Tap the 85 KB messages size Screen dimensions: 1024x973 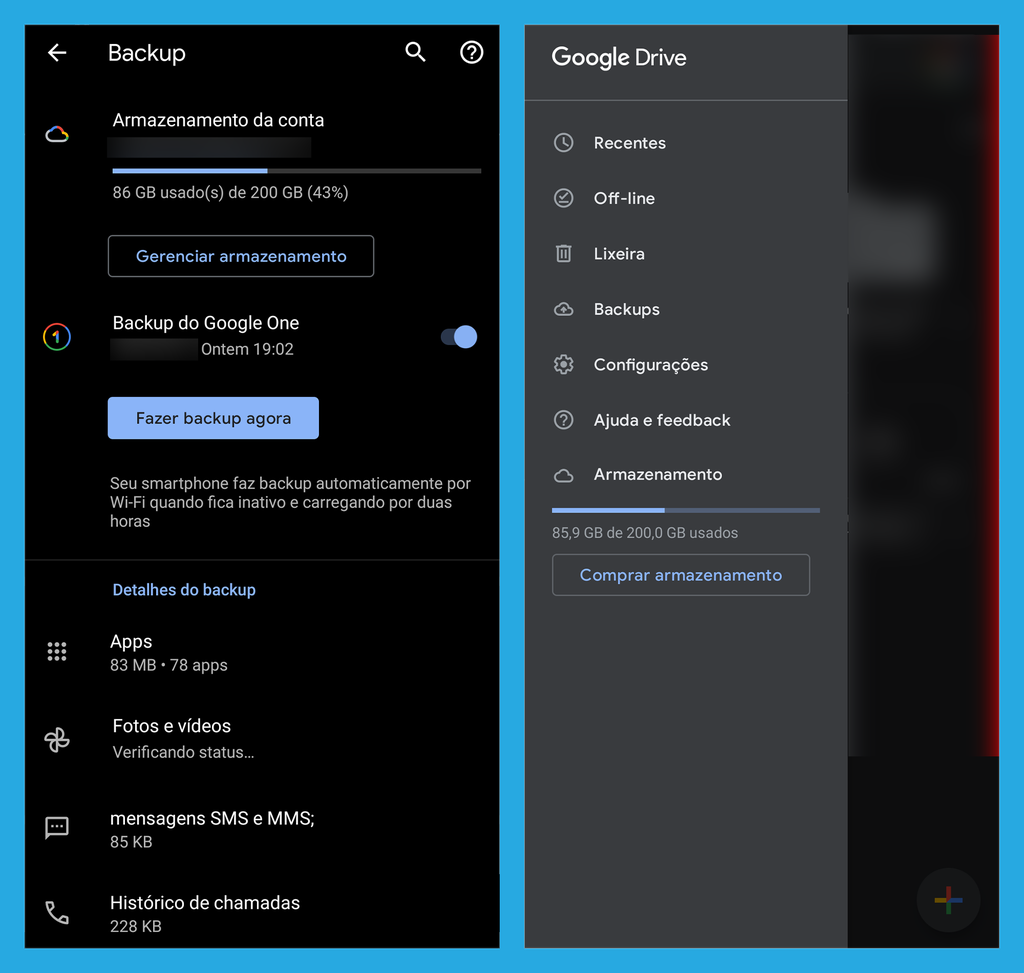point(131,842)
